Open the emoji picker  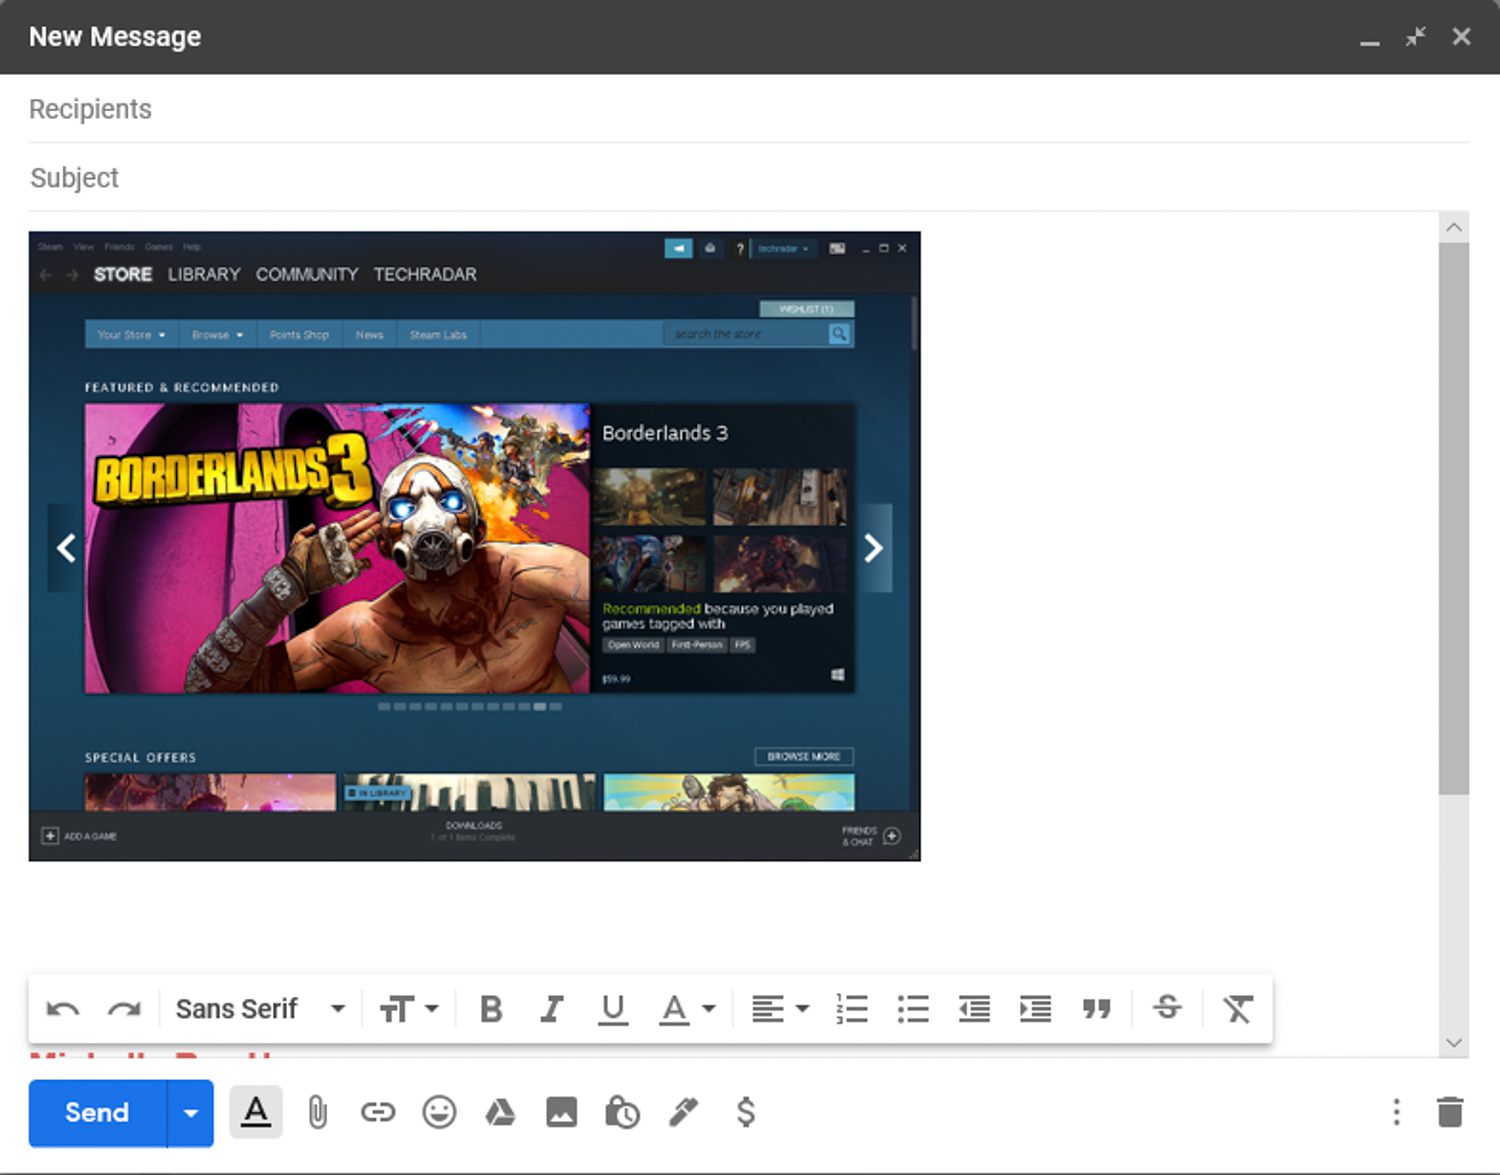439,1112
